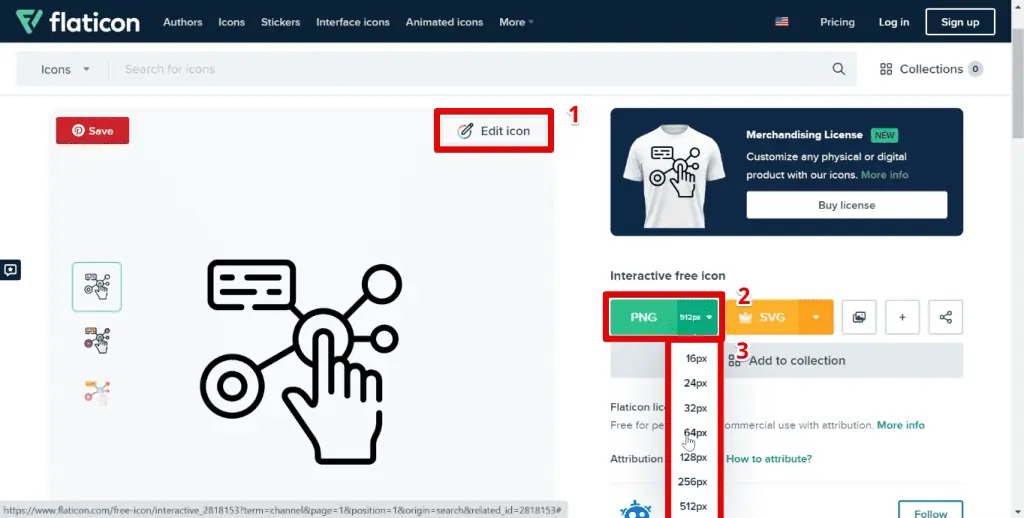
Task: Click the plus add icon button
Action: [x=902, y=317]
